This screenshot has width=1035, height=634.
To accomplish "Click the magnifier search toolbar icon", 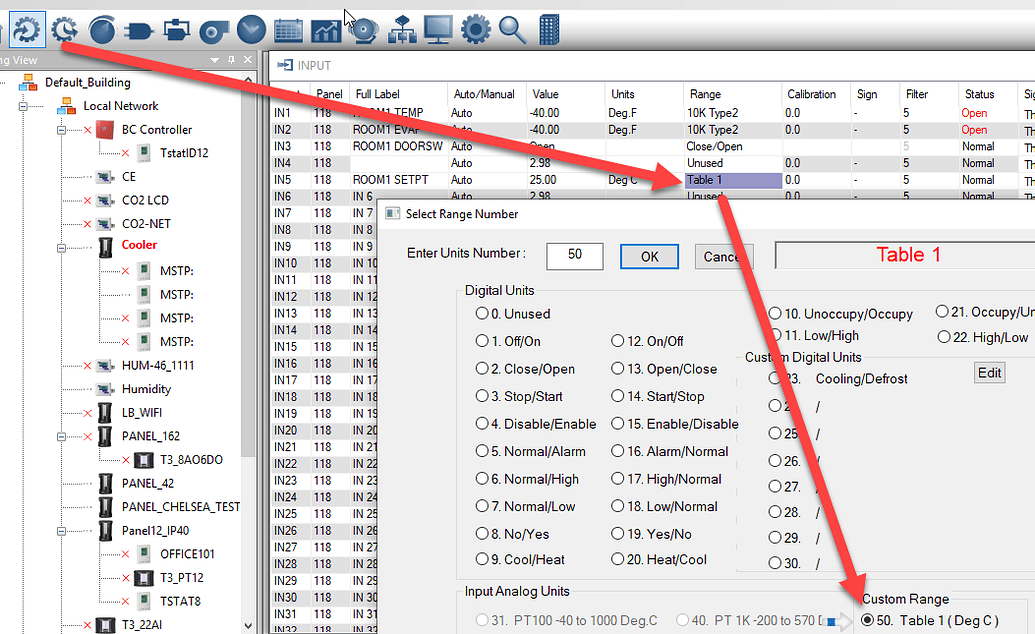I will (x=512, y=30).
